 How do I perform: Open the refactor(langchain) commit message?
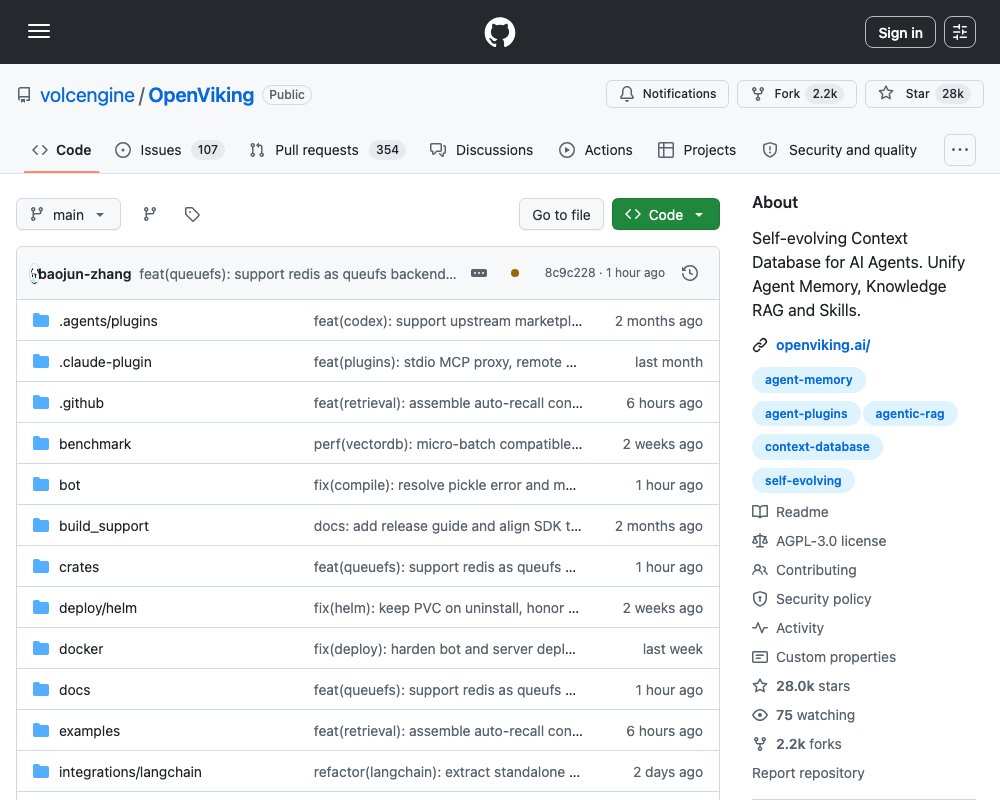point(447,772)
